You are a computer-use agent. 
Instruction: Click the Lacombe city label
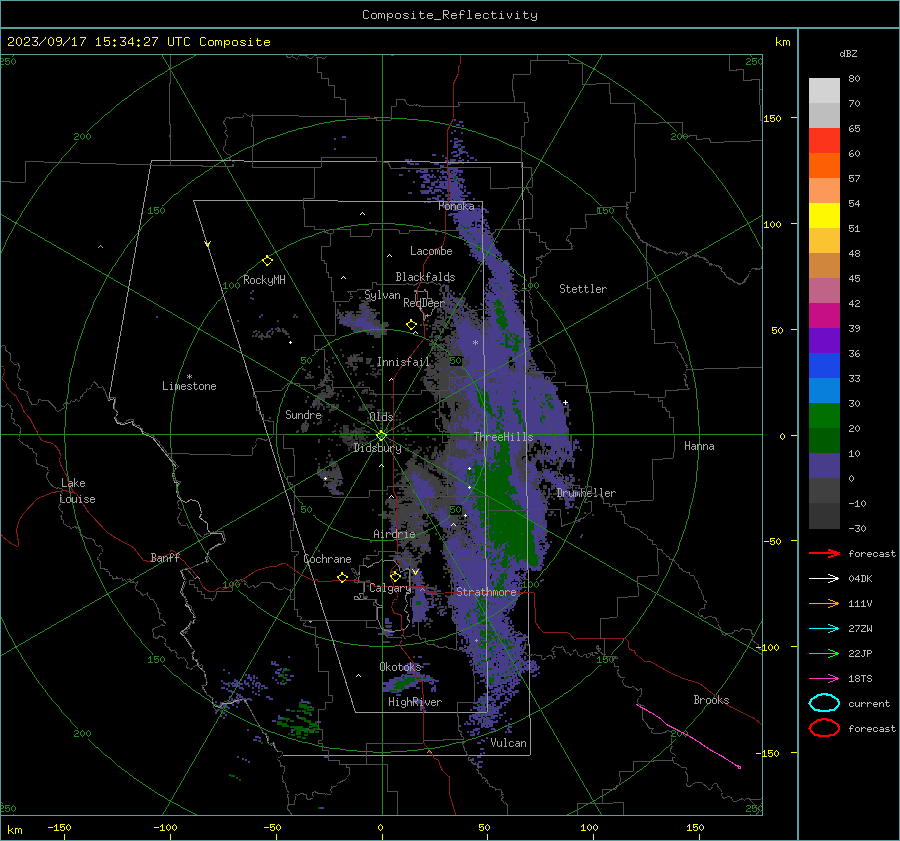click(431, 251)
